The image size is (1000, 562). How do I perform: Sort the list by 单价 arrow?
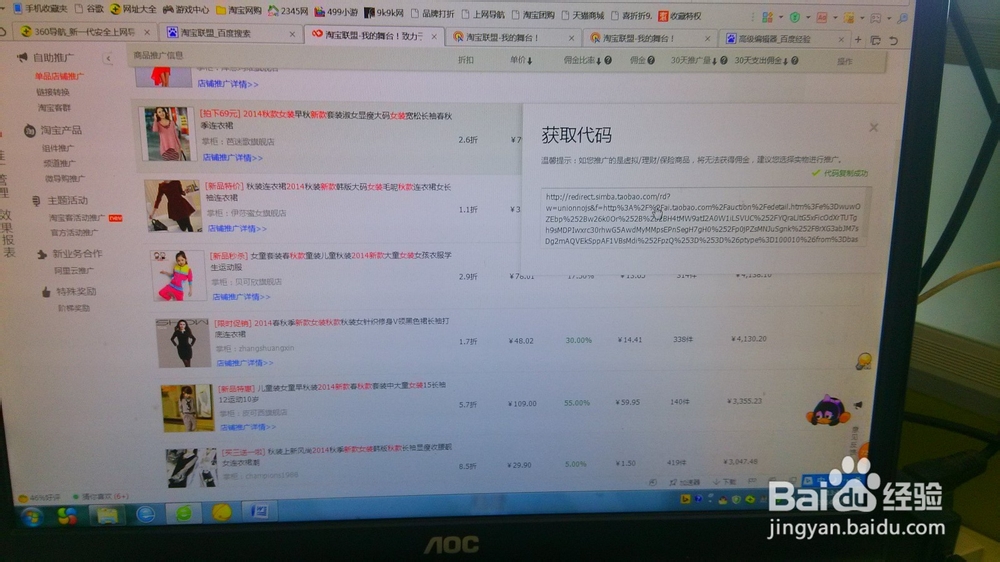(530, 61)
